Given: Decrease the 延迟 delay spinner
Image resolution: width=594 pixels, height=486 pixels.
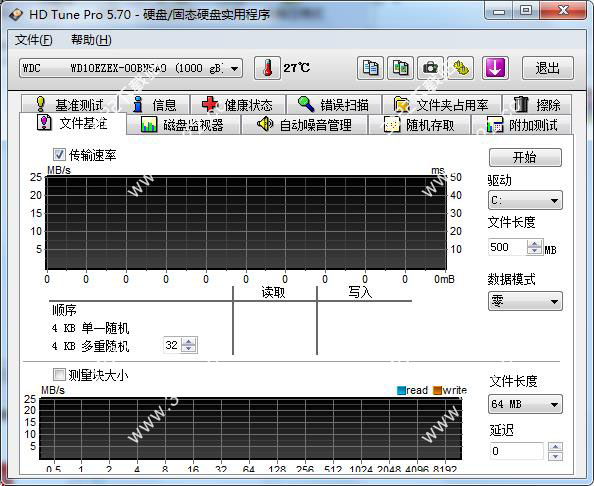Looking at the screenshot, I should click(555, 456).
